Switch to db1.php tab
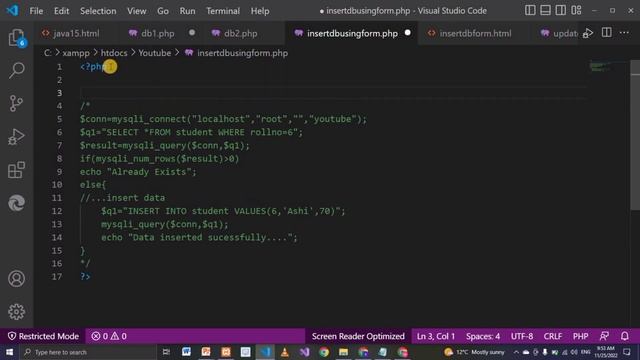Image resolution: width=640 pixels, height=360 pixels. tap(157, 33)
